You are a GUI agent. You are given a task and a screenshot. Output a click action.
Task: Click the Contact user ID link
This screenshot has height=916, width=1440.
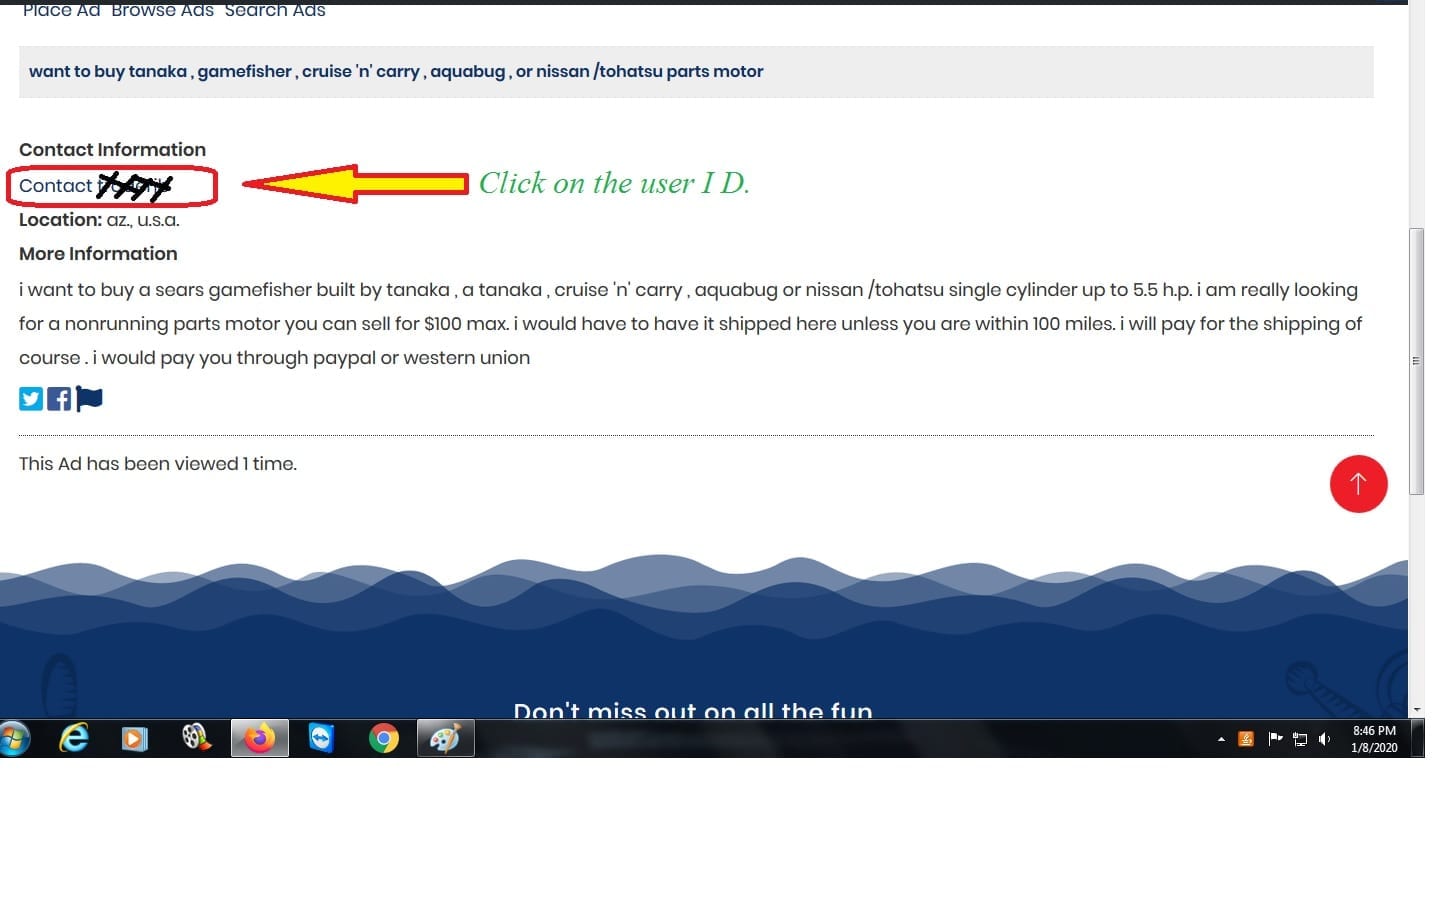(x=96, y=186)
